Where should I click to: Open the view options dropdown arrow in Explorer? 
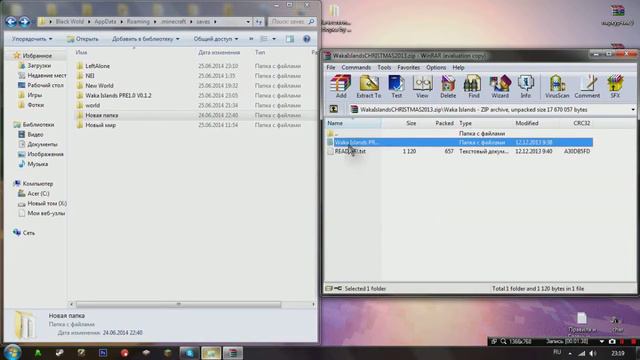(274, 39)
